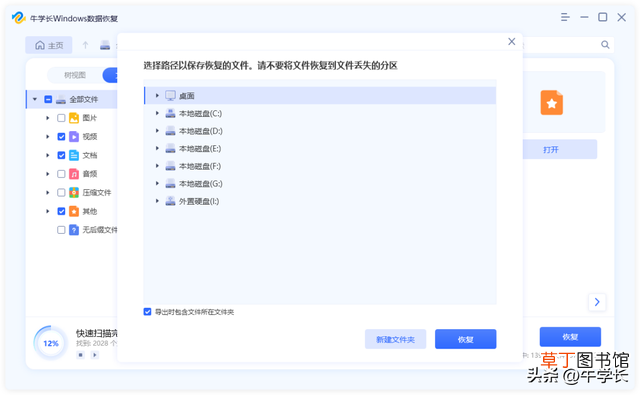Expand the 桌面 folder in dialog
This screenshot has width=640, height=395.
[157, 95]
